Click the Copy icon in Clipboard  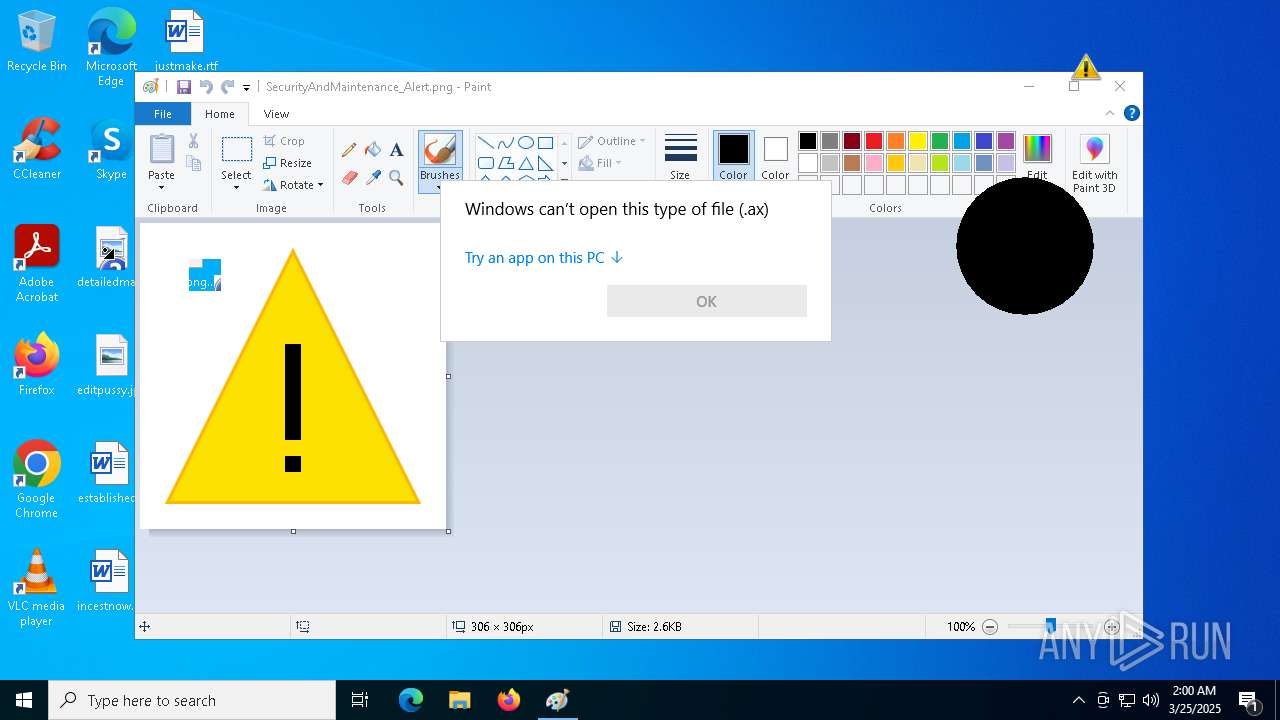coord(193,163)
